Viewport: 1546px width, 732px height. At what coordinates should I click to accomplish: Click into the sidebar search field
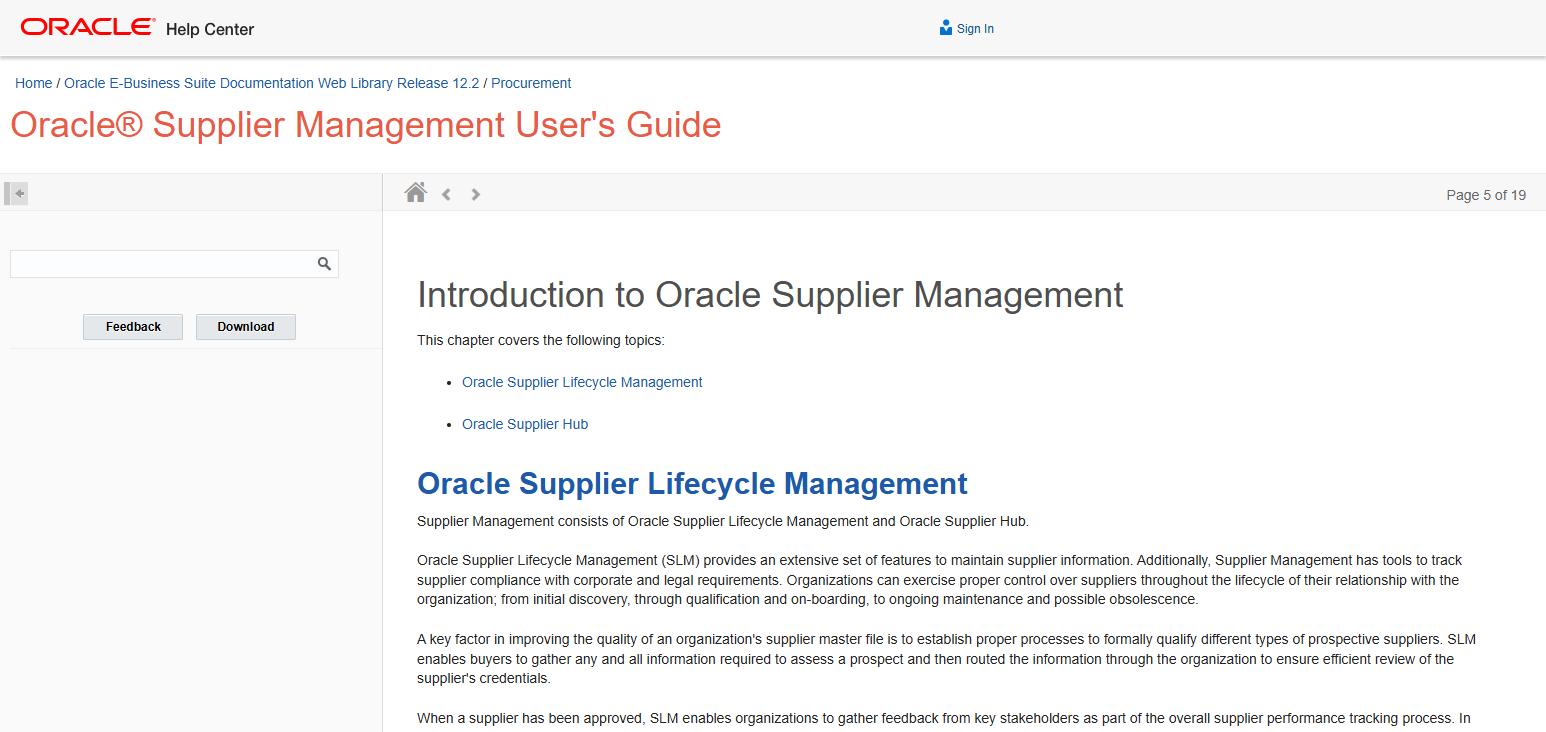tap(174, 264)
